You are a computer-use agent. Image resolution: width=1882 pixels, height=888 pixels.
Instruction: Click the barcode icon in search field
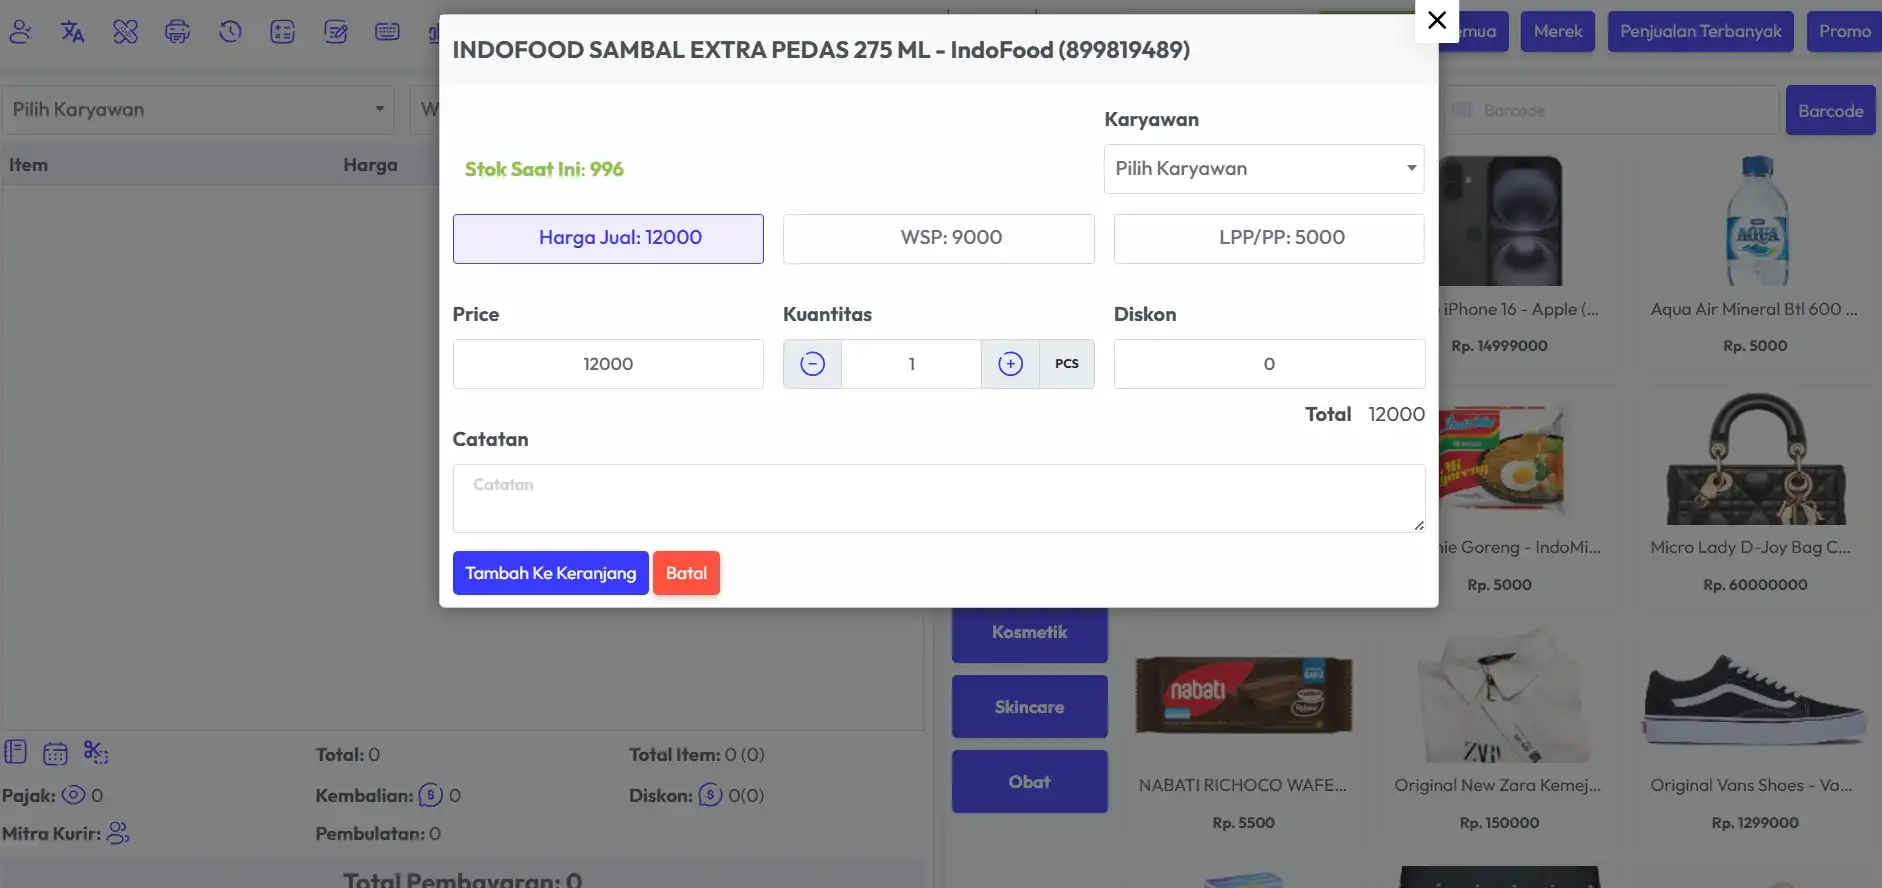(x=1462, y=110)
